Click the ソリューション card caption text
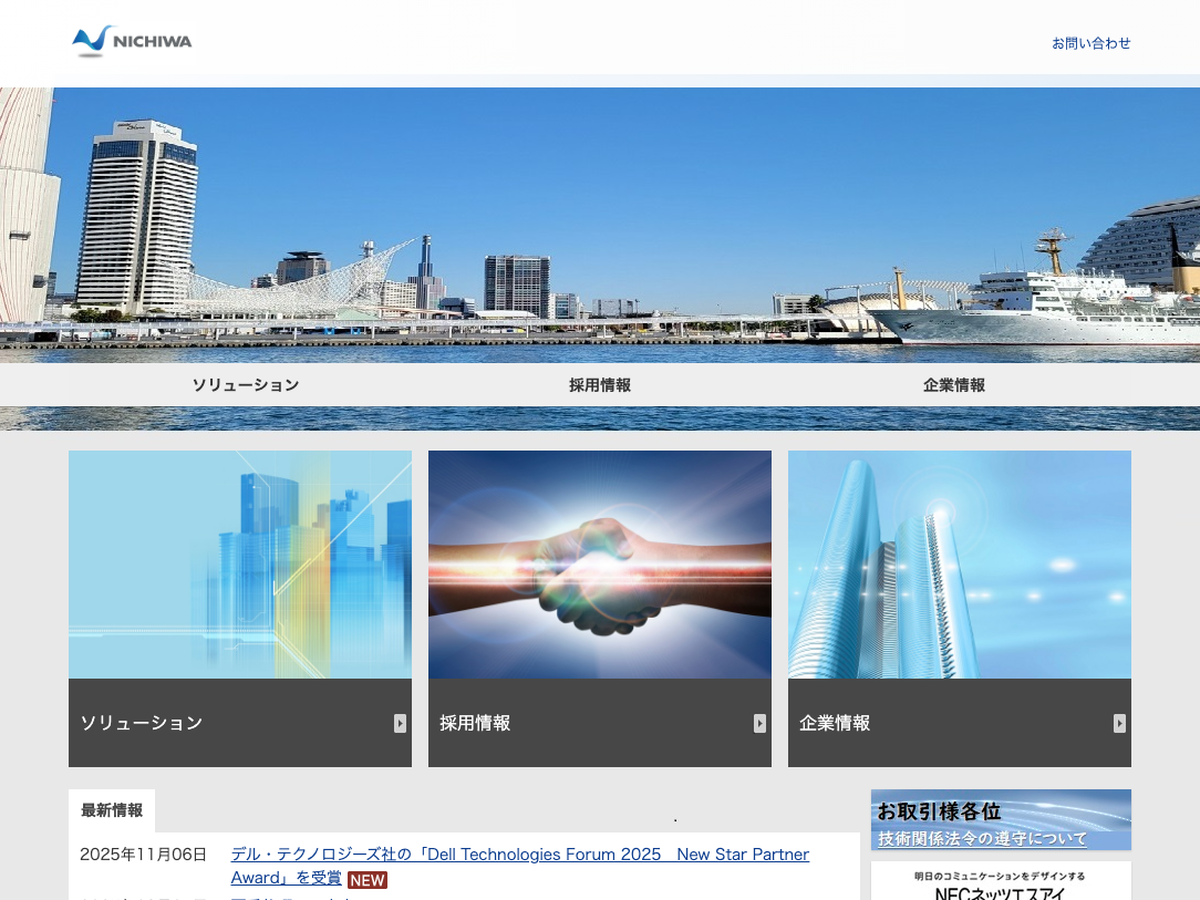This screenshot has height=900, width=1200. 141,723
